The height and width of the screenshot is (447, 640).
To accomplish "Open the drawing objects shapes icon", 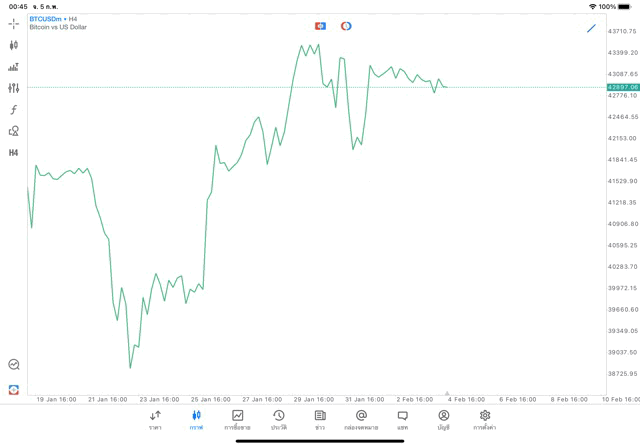I will click(14, 131).
